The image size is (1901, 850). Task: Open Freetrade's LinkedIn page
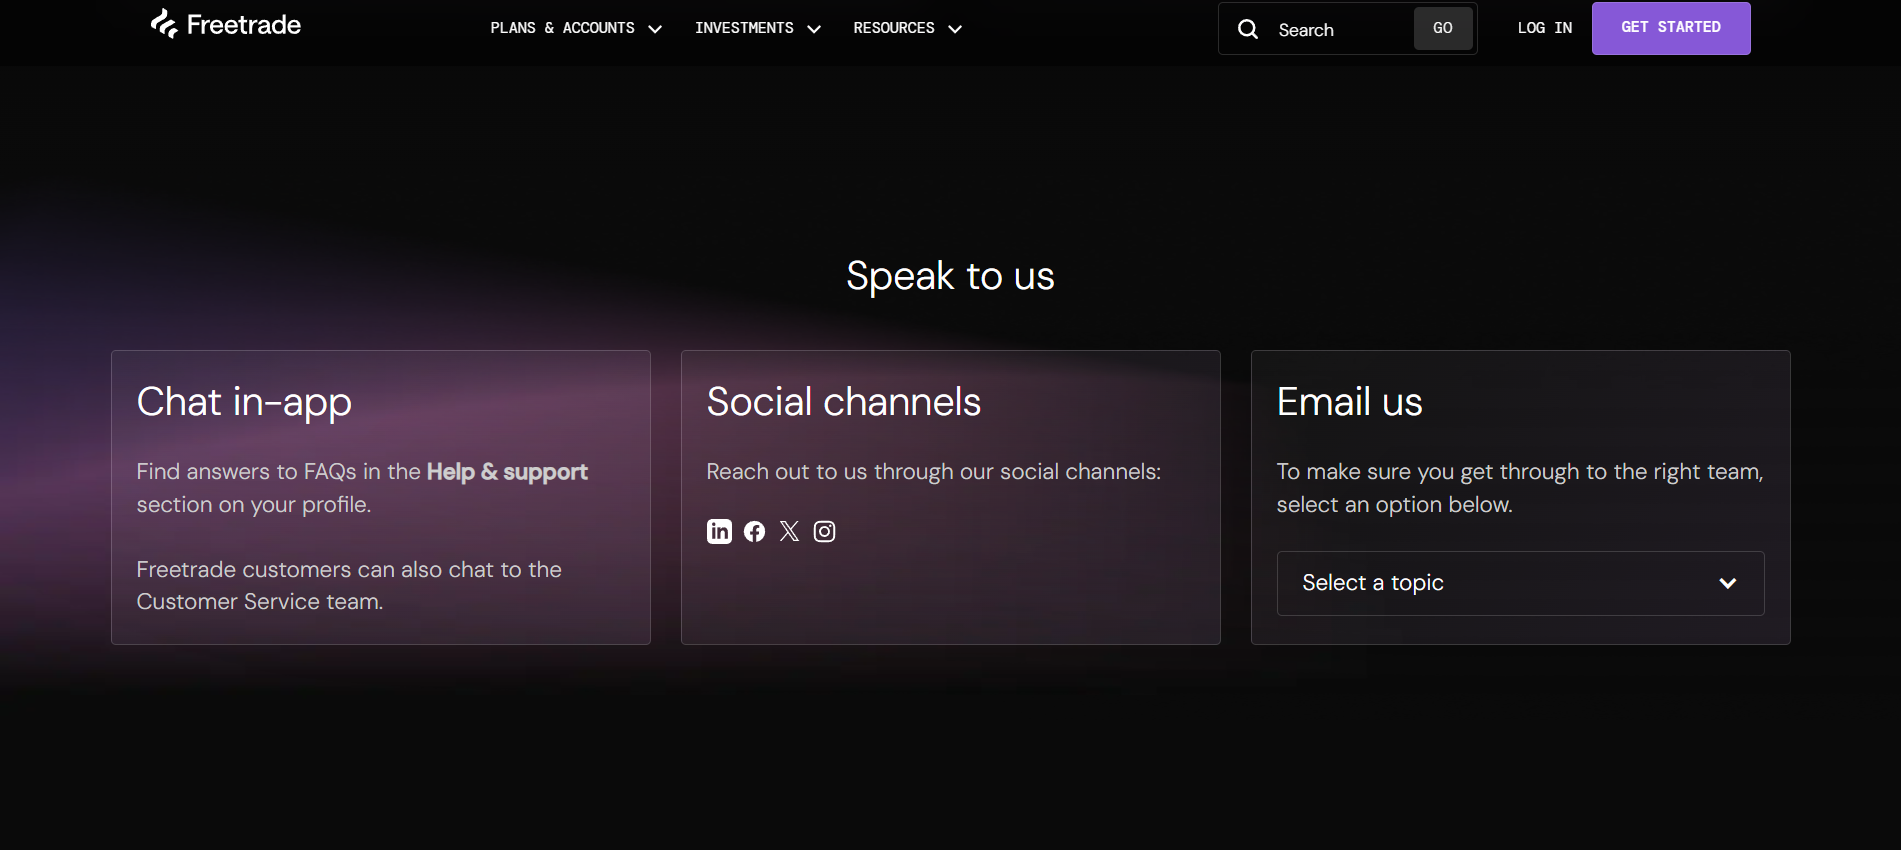[719, 531]
